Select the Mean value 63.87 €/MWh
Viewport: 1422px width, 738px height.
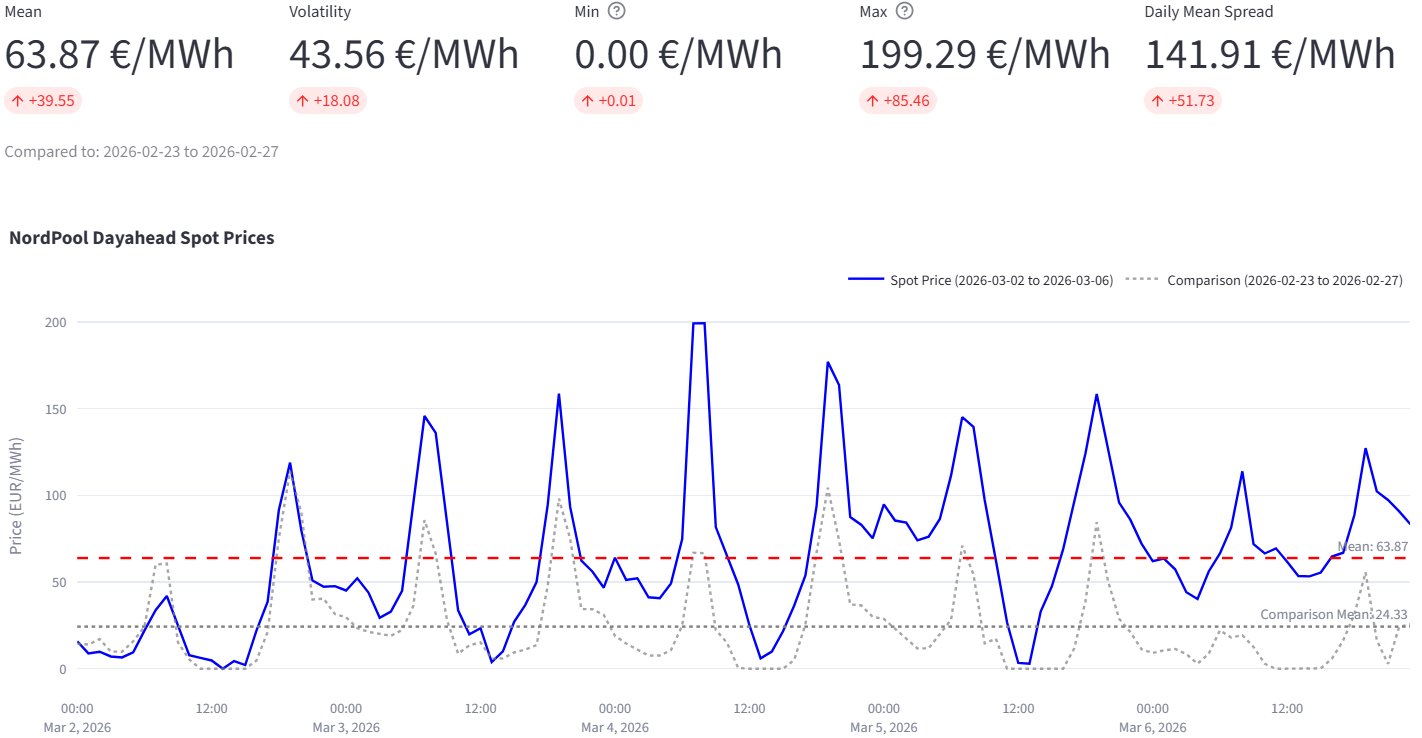[x=119, y=54]
